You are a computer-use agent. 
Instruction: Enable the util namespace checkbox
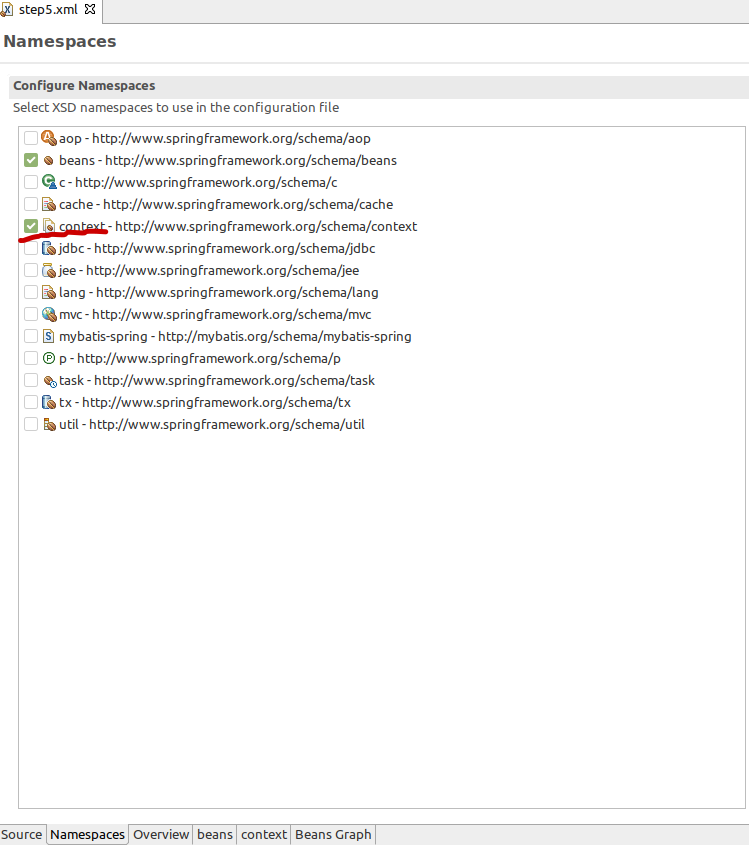tap(31, 425)
